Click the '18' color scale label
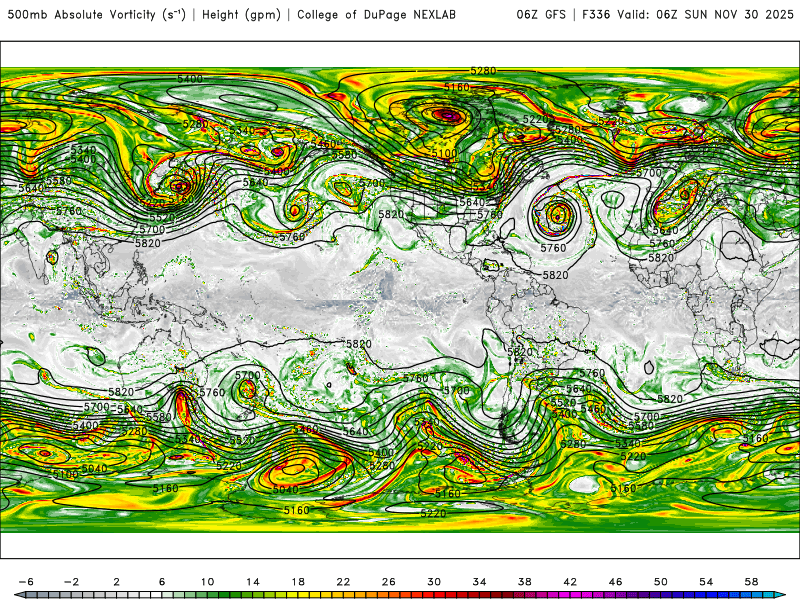The width and height of the screenshot is (800, 600). (x=298, y=582)
